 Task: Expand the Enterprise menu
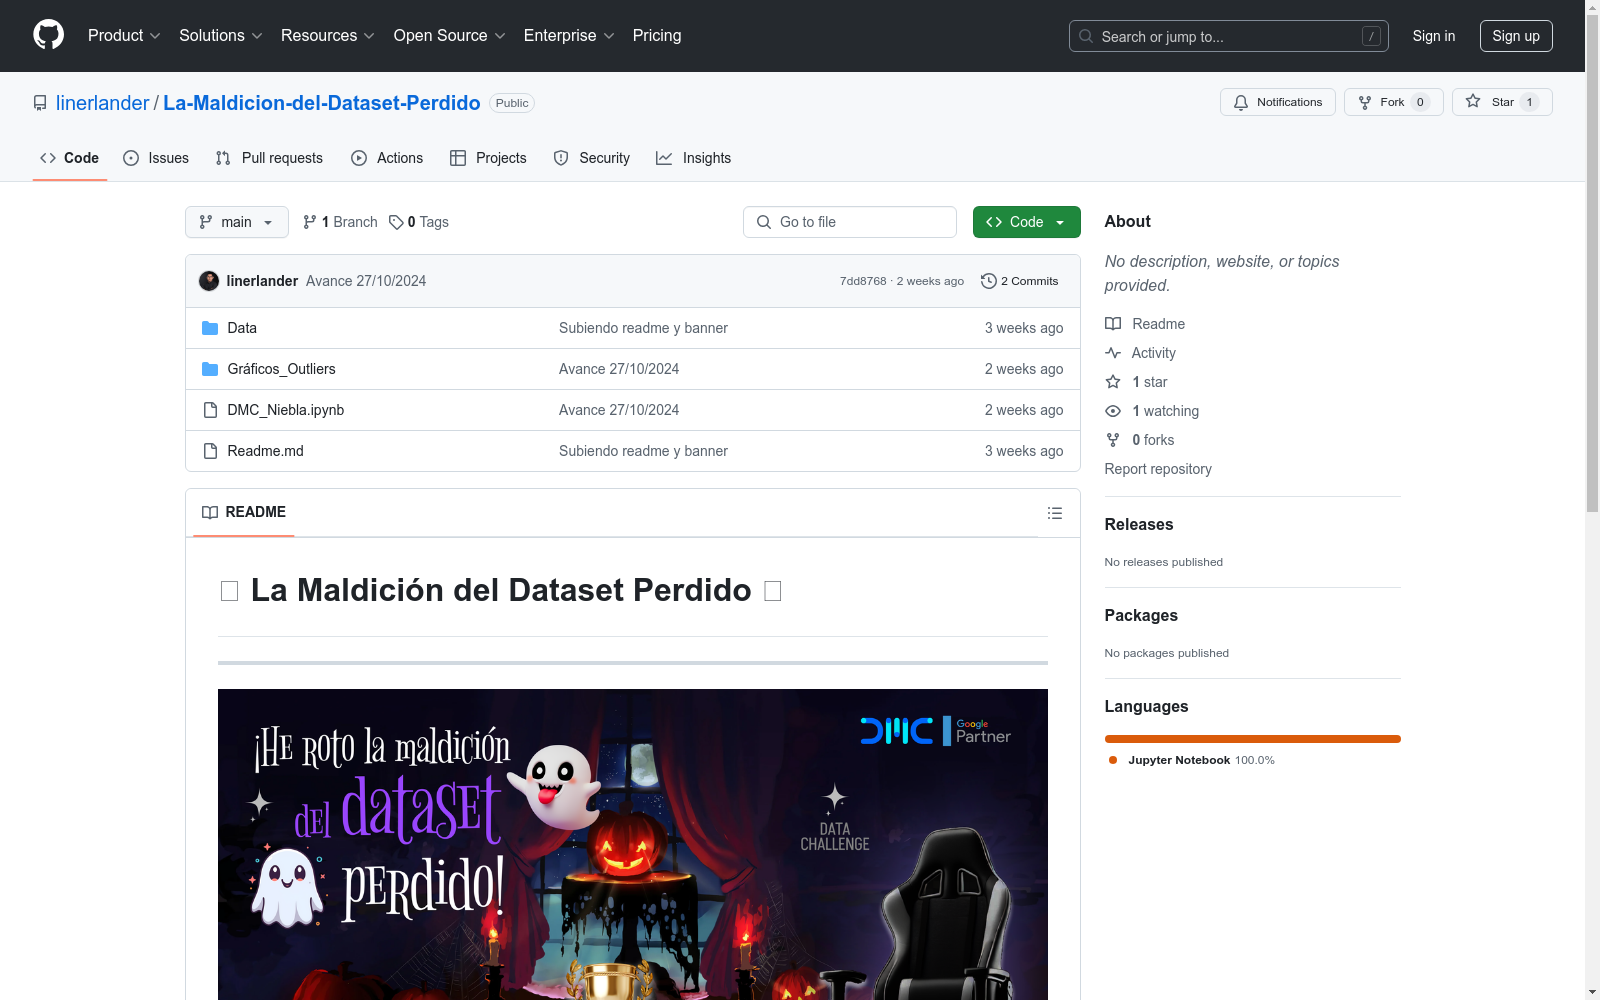[x=568, y=35]
